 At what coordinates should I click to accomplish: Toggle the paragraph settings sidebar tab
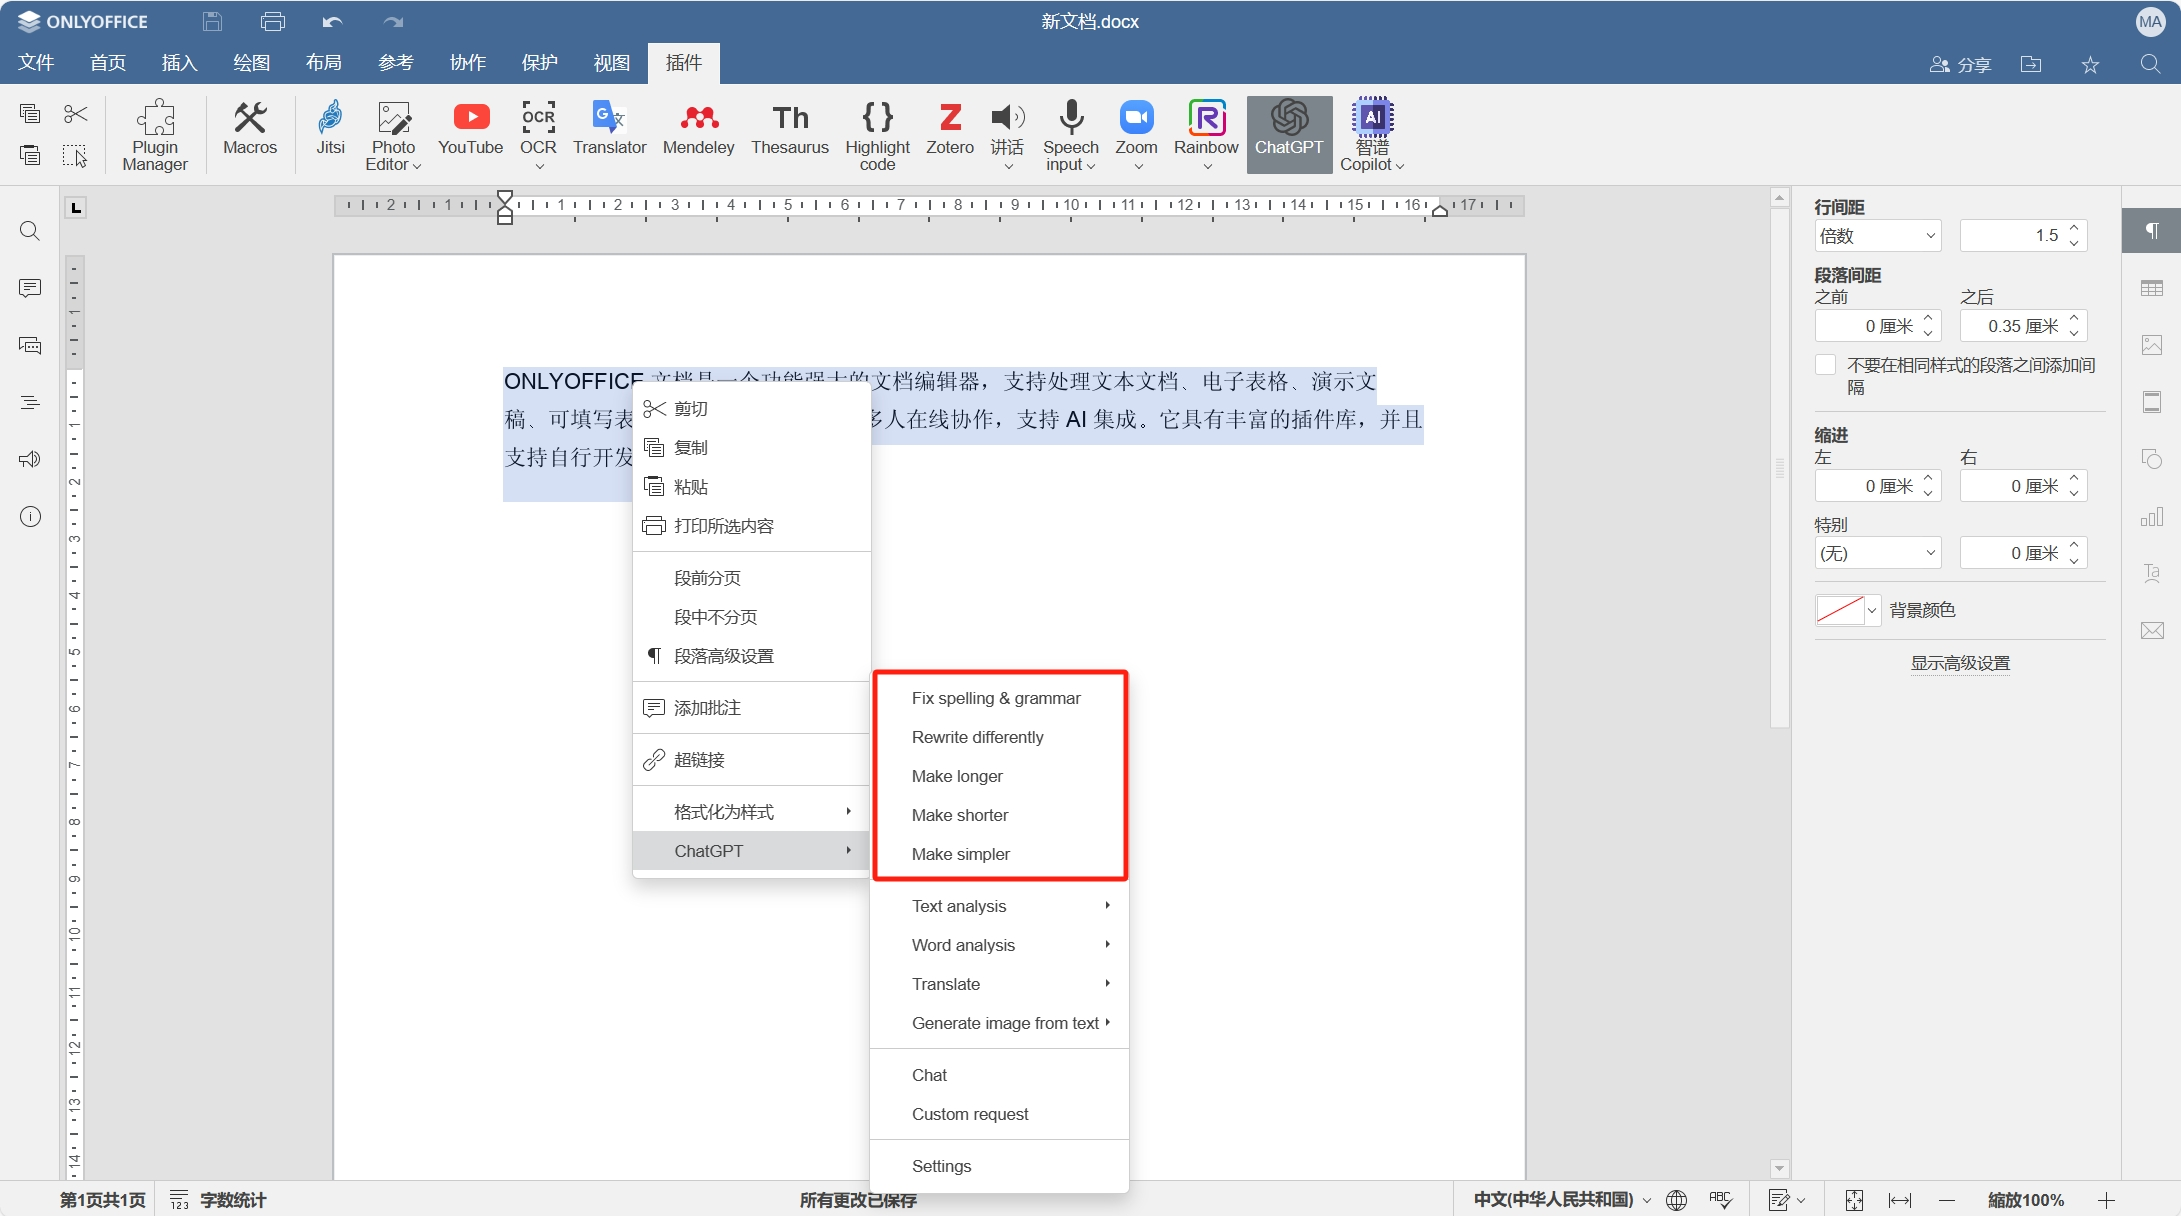pos(2151,230)
